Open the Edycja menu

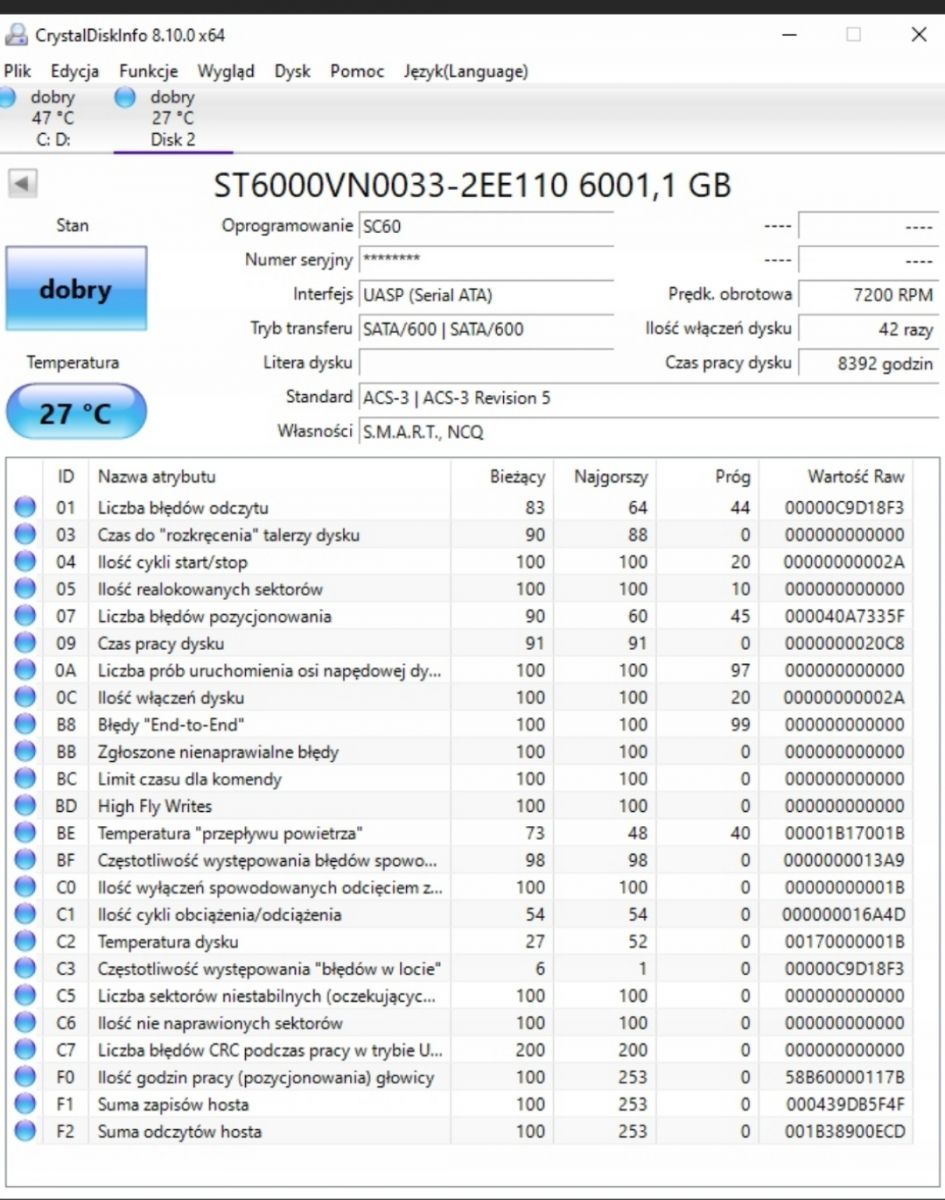pos(75,71)
